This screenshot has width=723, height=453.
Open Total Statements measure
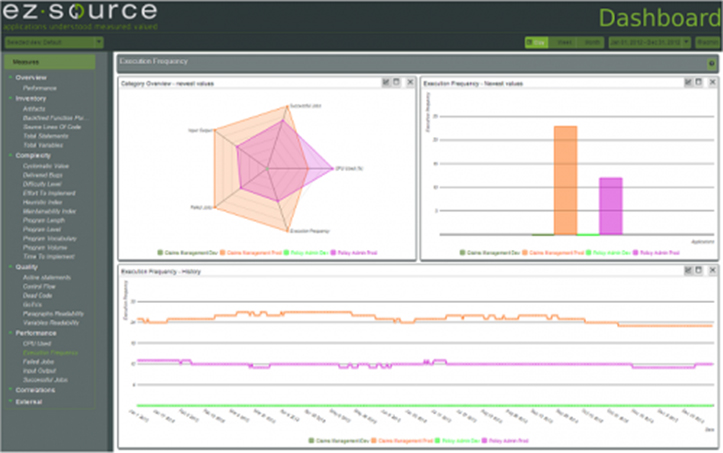coord(46,136)
